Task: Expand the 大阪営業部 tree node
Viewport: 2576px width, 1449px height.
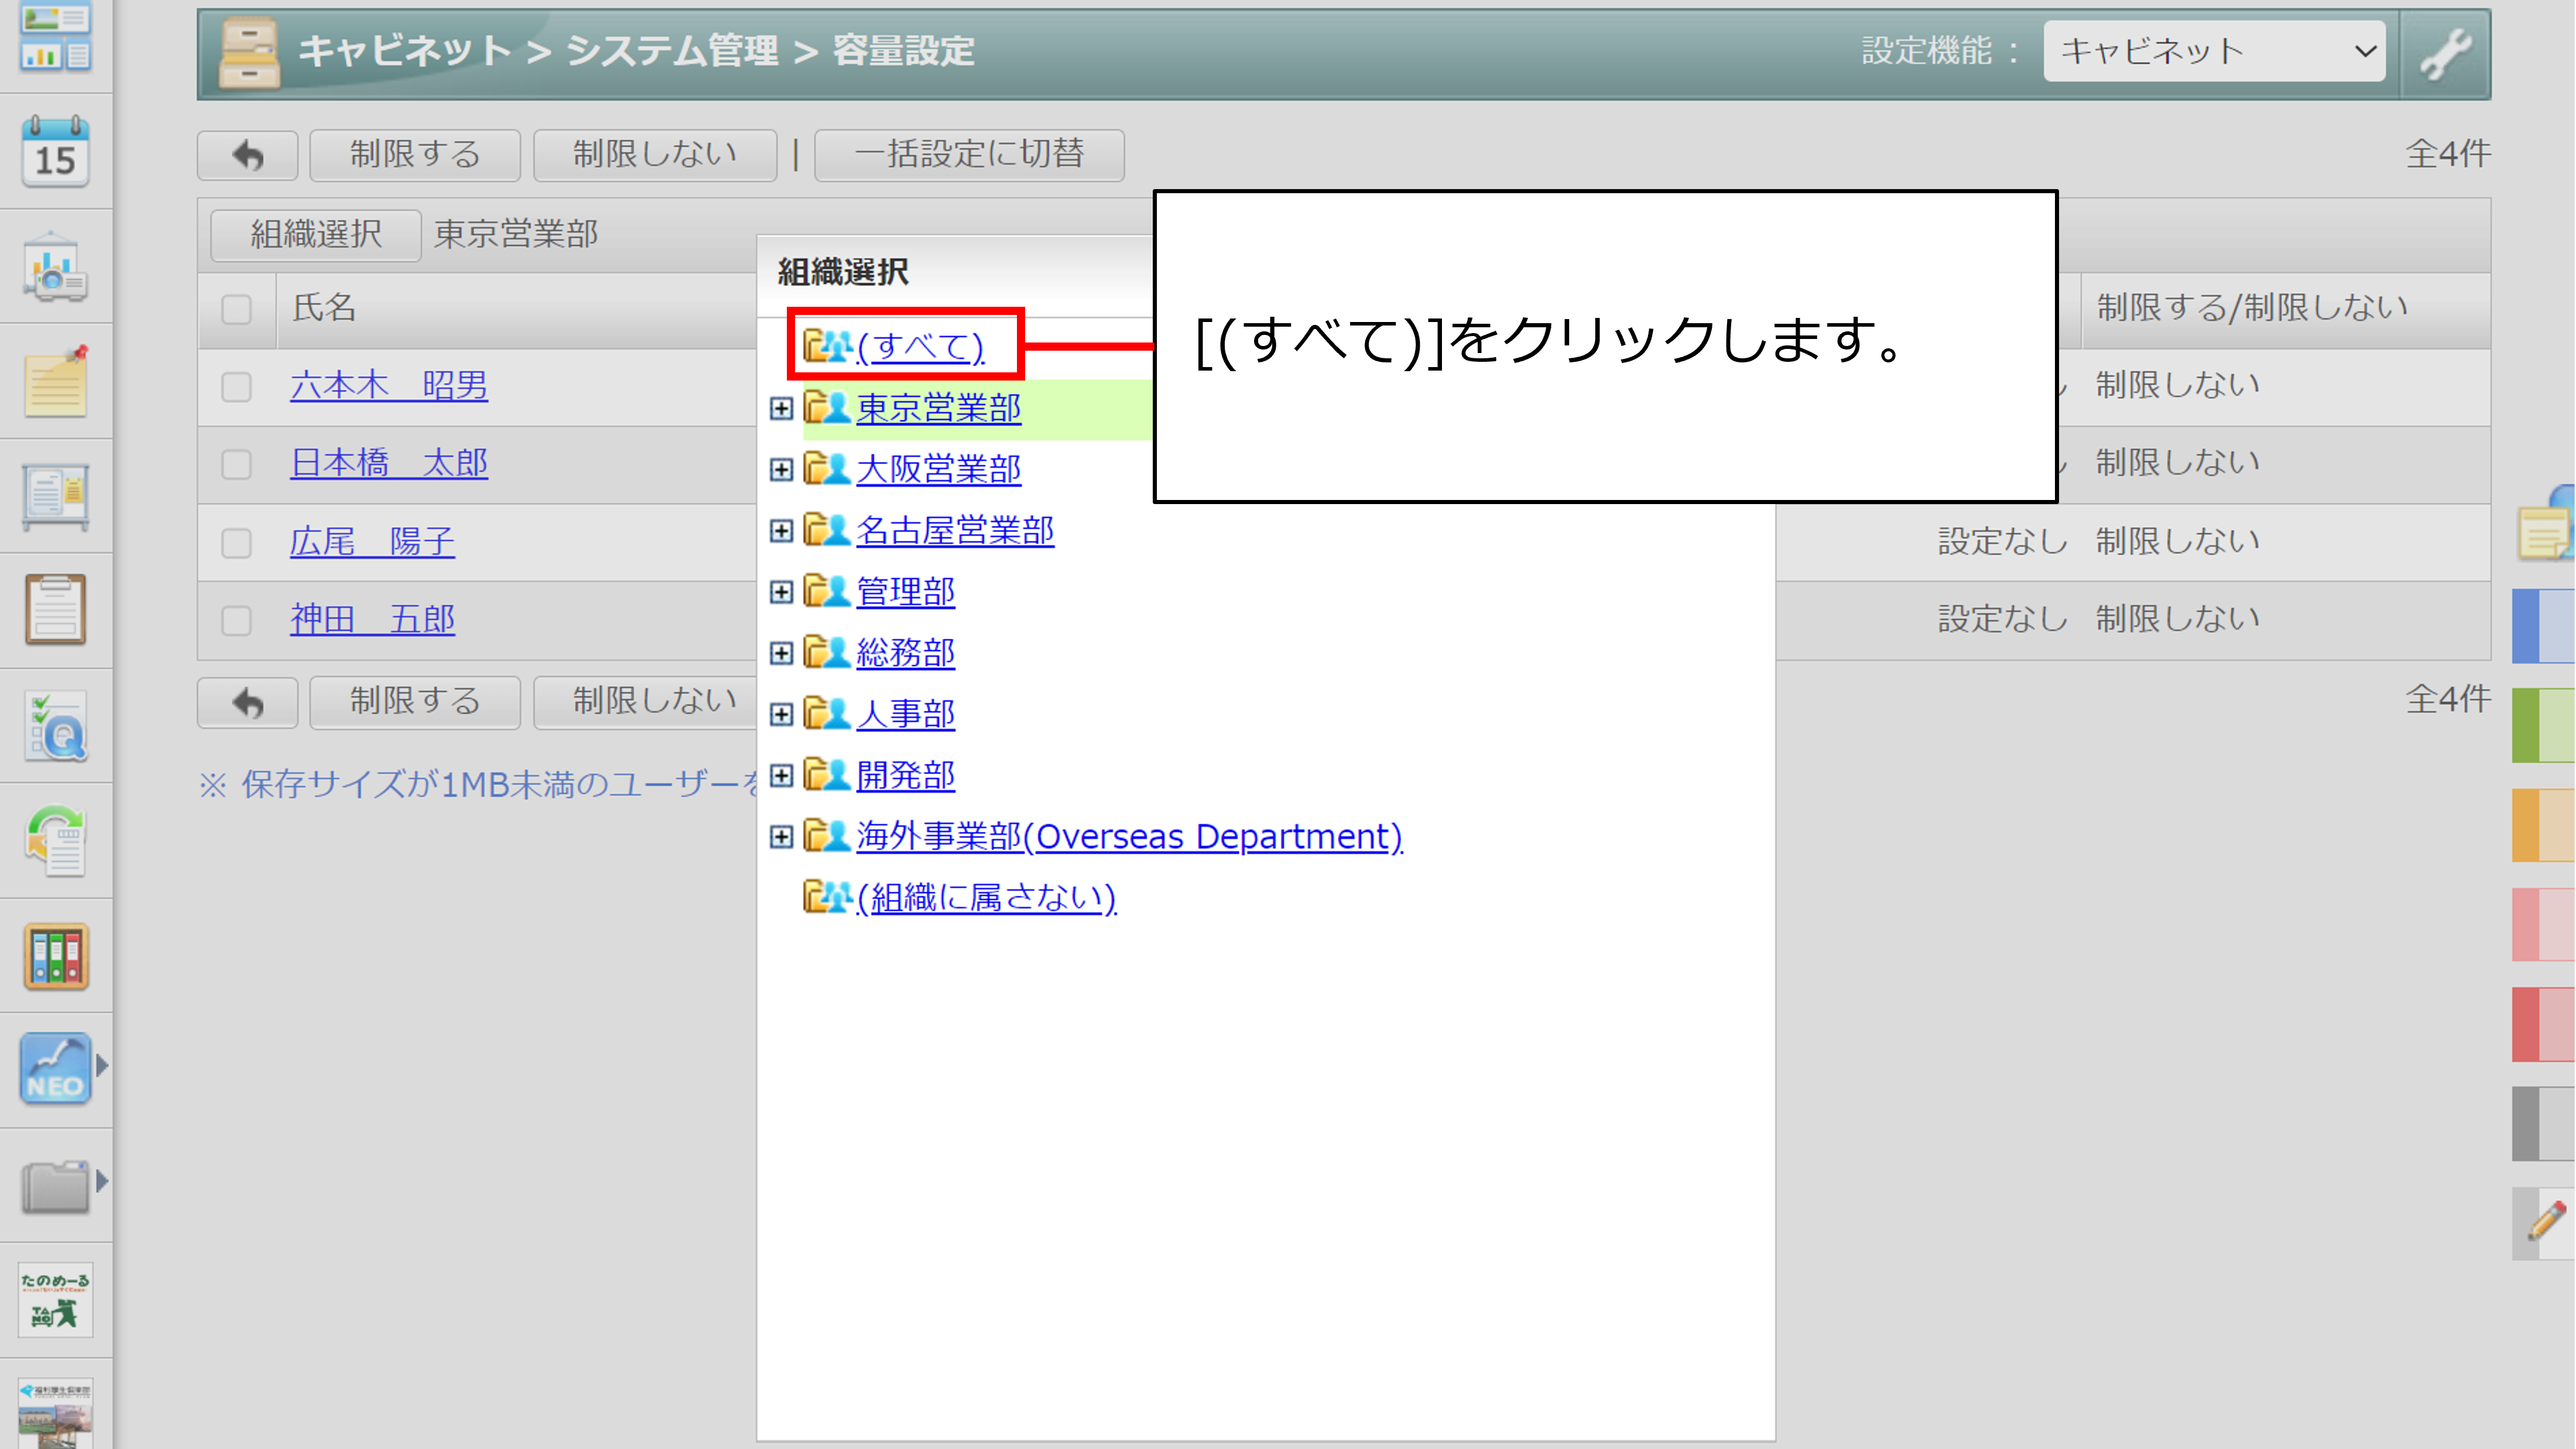Action: (x=781, y=470)
